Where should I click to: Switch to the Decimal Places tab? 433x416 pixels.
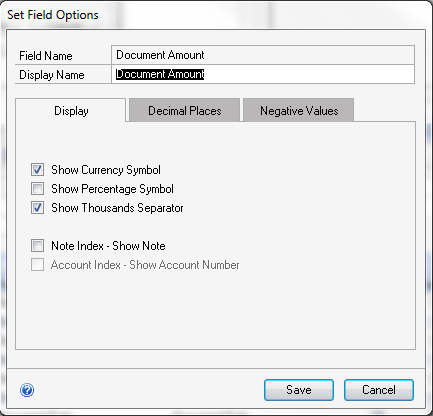[185, 110]
